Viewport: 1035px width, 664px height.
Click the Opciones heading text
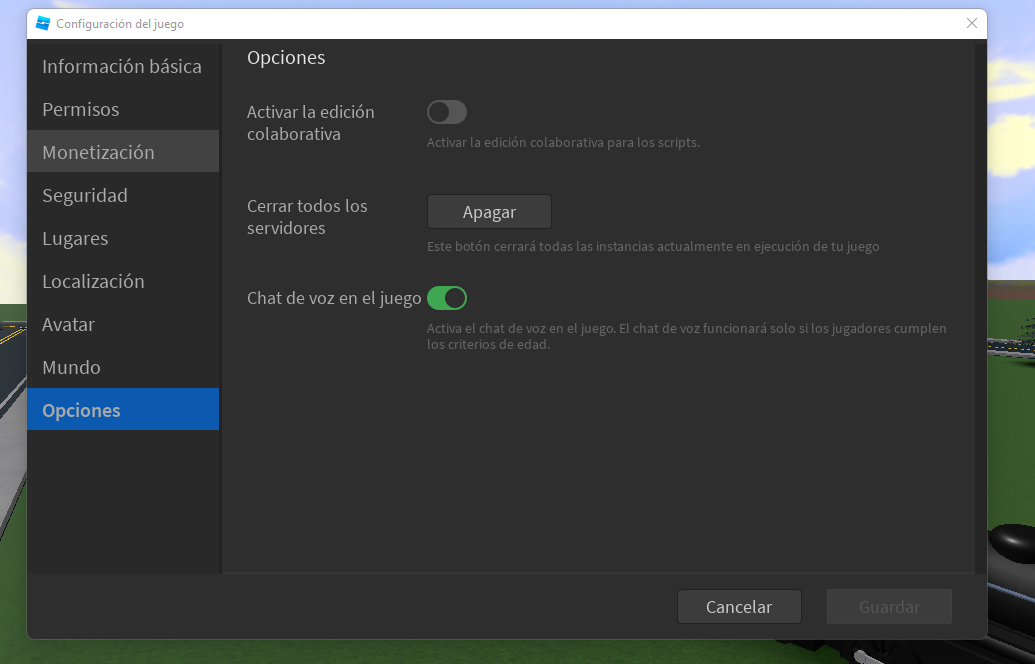click(286, 57)
